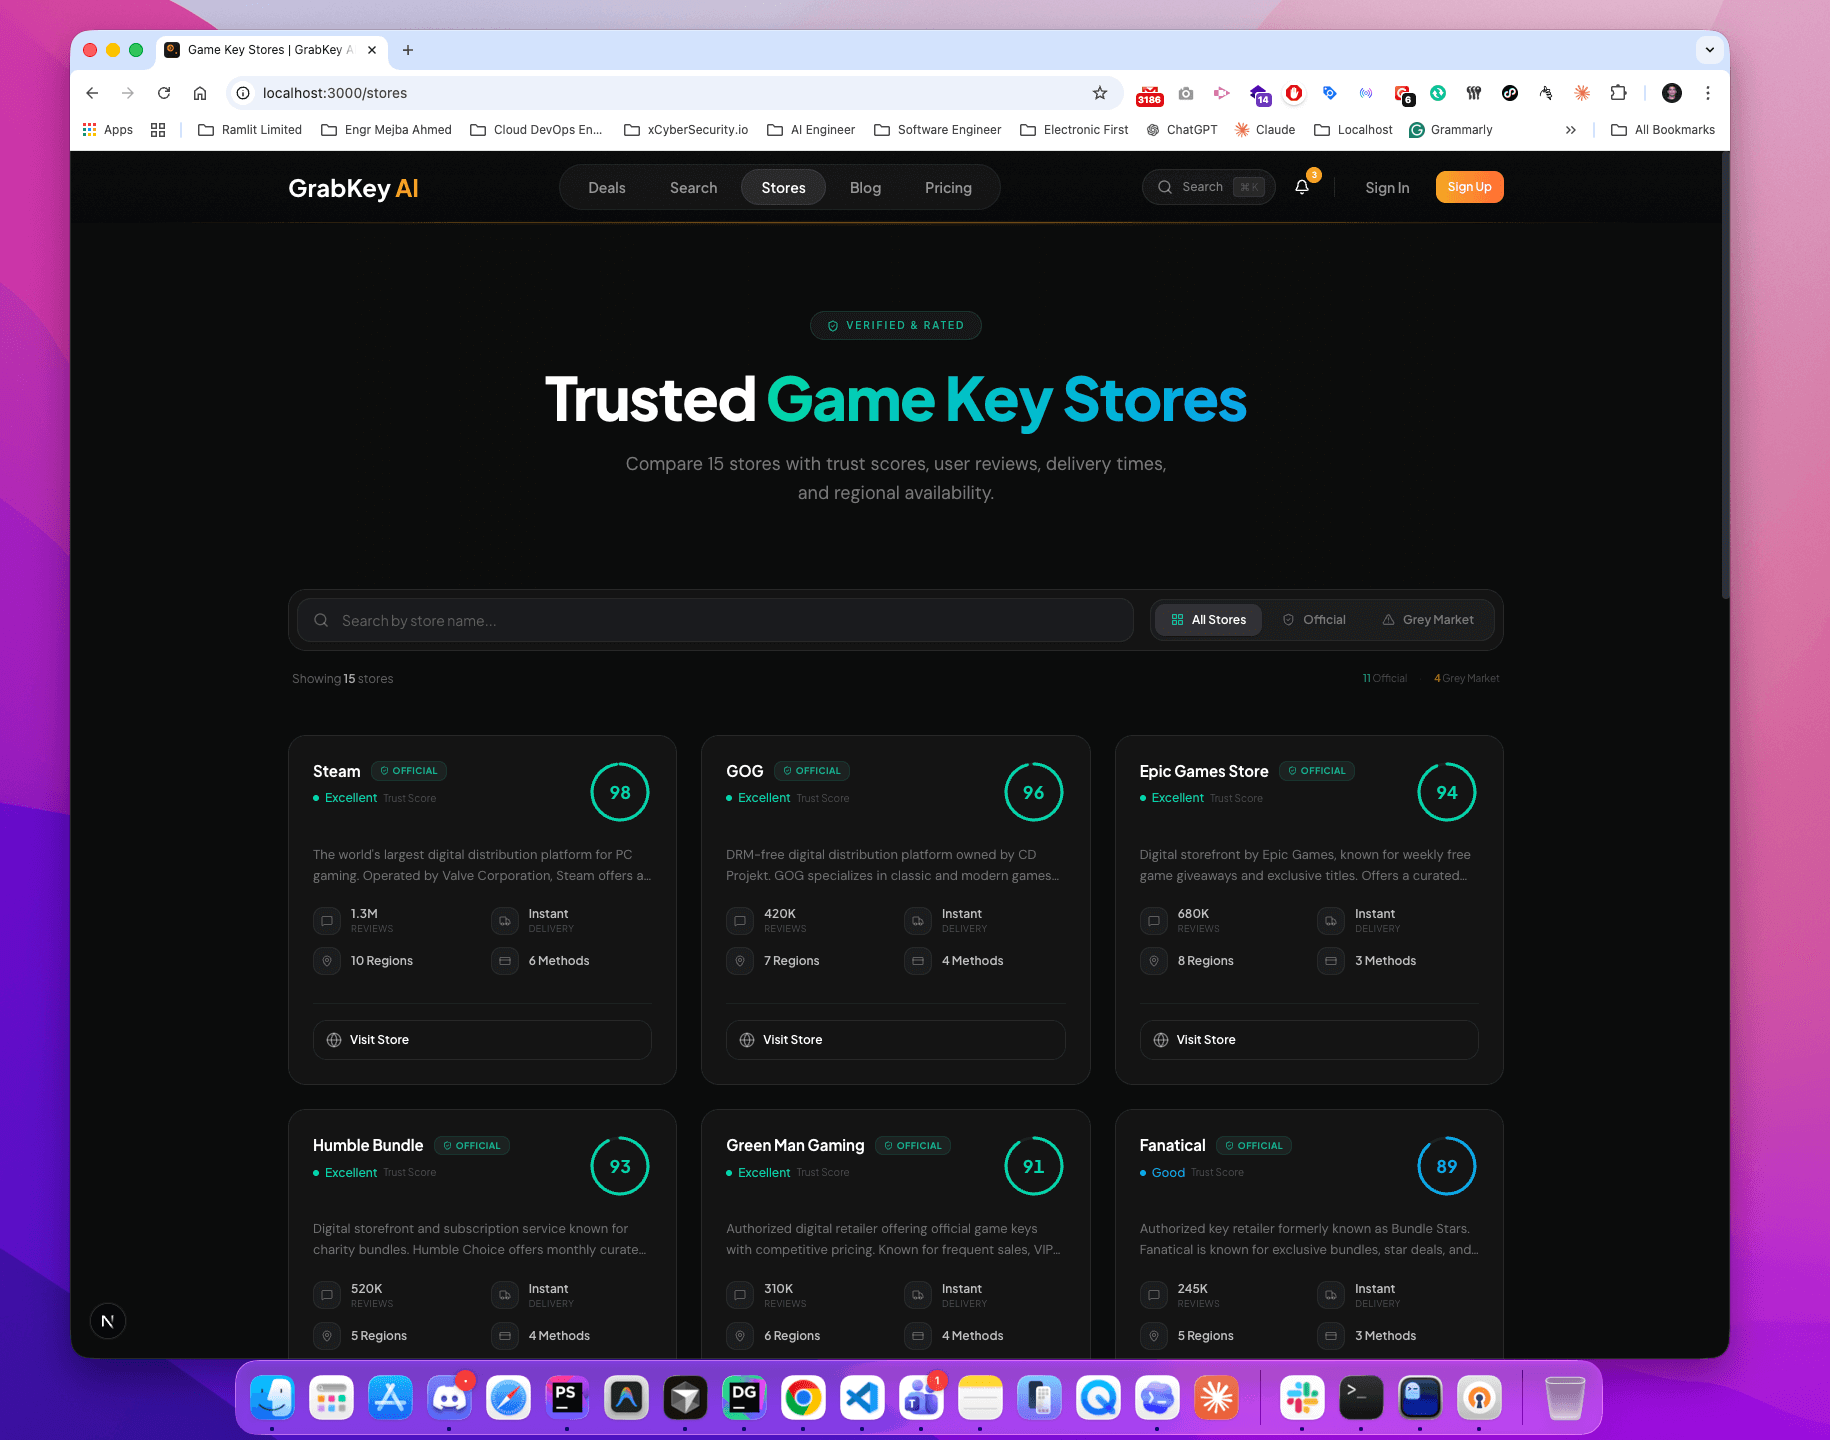Open Visual Studio Code from the Dock
The height and width of the screenshot is (1440, 1830).
[862, 1397]
